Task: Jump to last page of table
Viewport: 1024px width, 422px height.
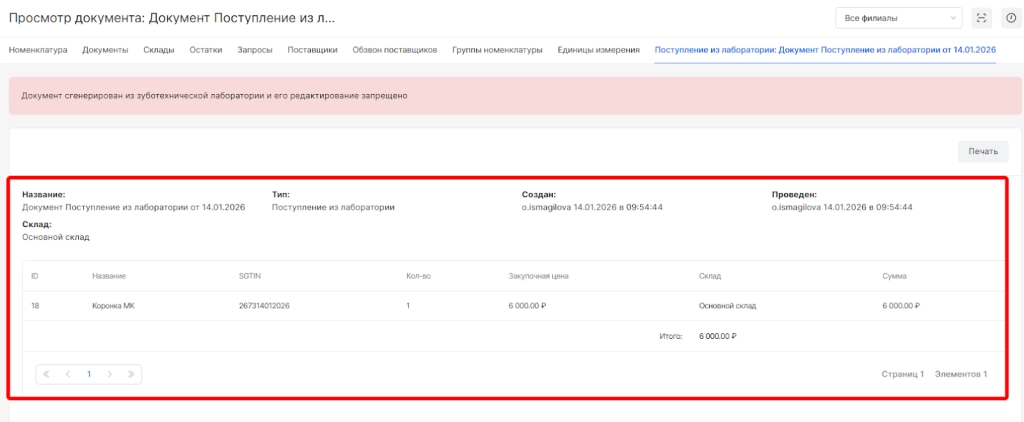Action: click(131, 374)
